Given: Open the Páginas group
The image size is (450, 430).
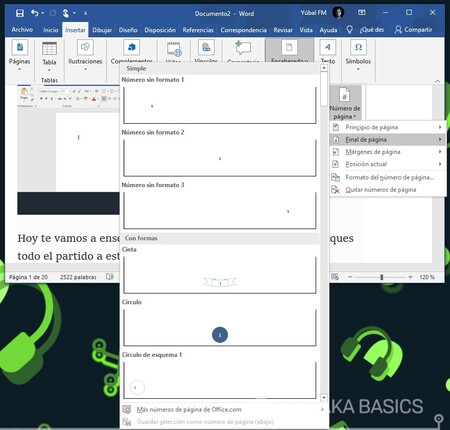Looking at the screenshot, I should (x=20, y=55).
